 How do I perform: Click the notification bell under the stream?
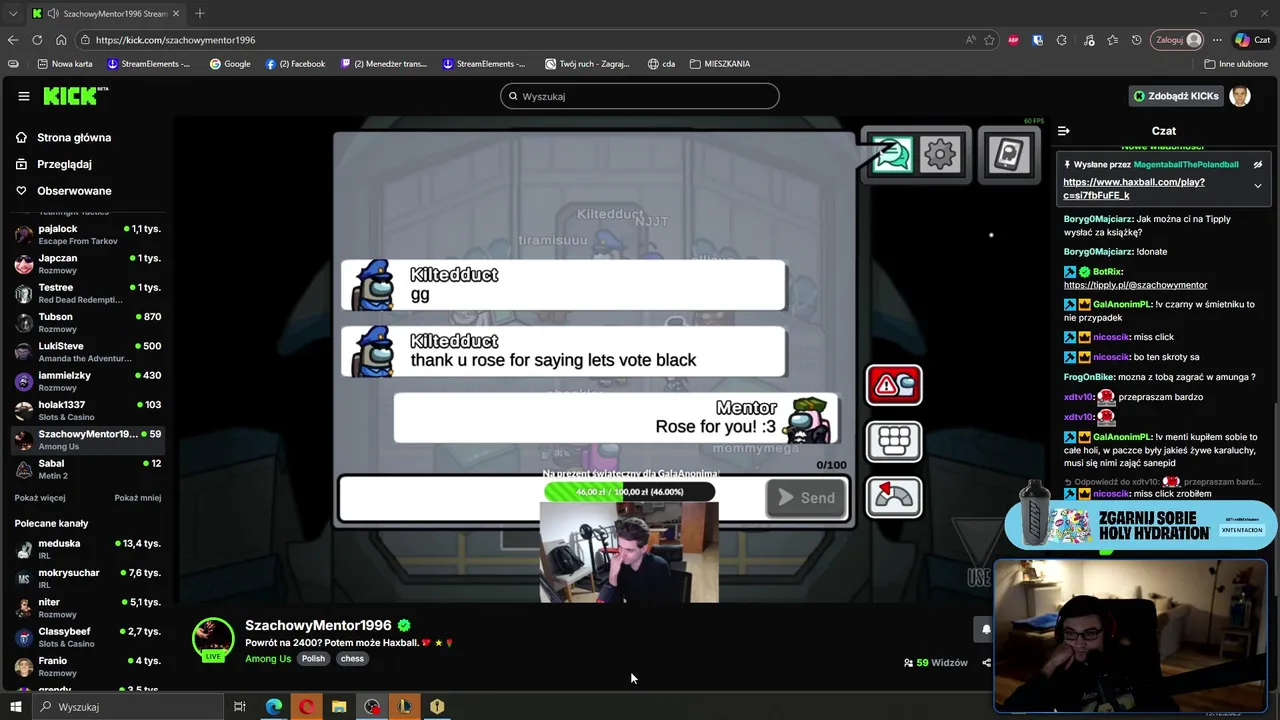tap(985, 629)
